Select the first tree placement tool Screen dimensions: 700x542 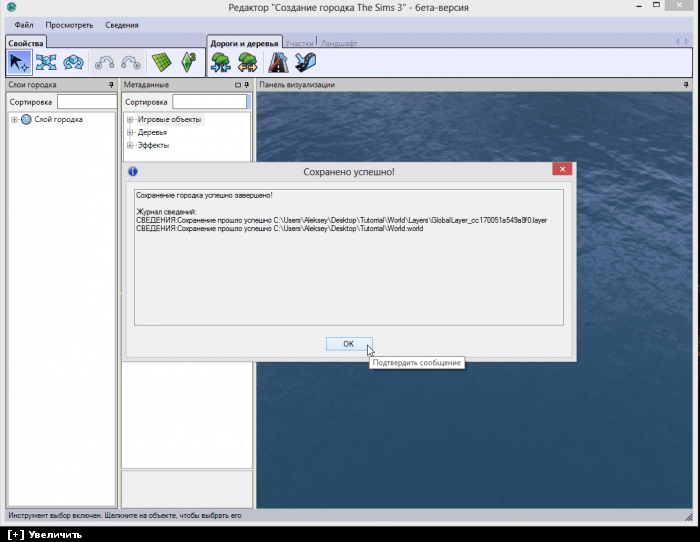tap(221, 62)
